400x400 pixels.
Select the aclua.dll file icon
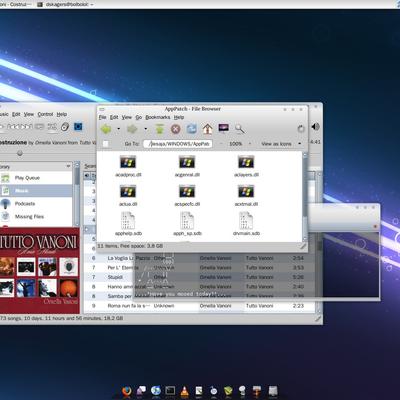tap(128, 192)
